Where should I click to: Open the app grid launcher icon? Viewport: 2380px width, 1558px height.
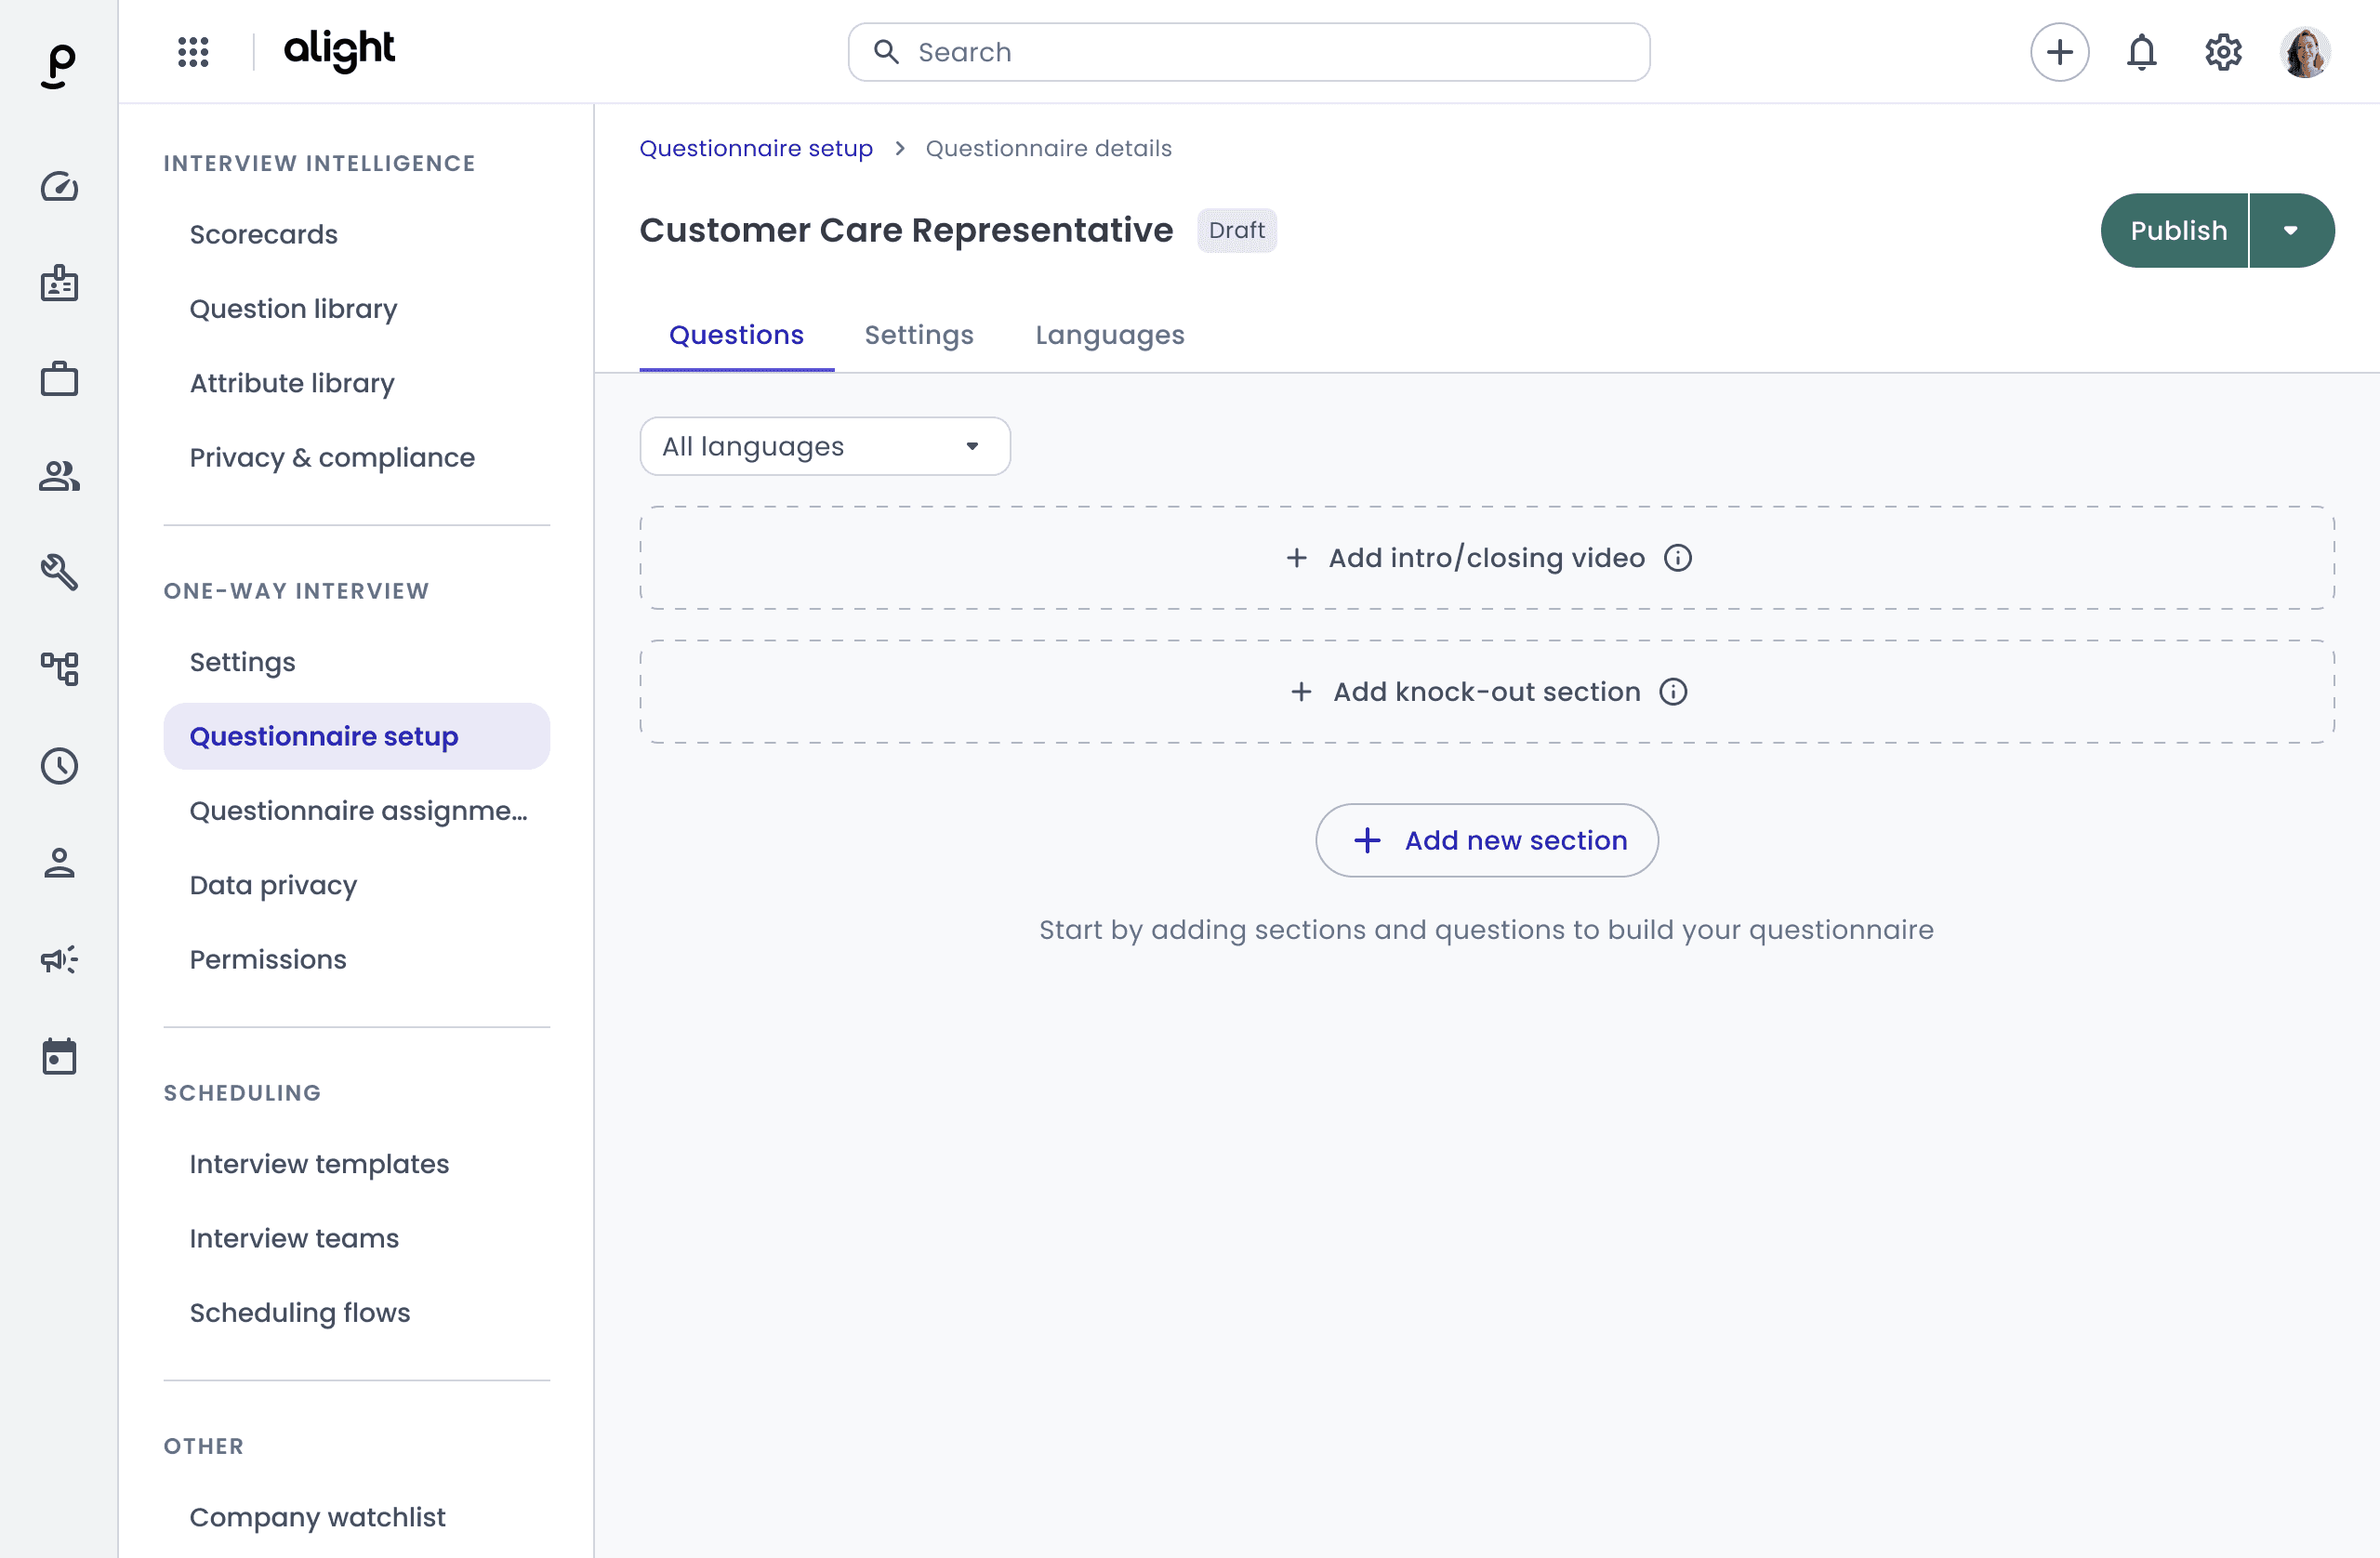[193, 52]
